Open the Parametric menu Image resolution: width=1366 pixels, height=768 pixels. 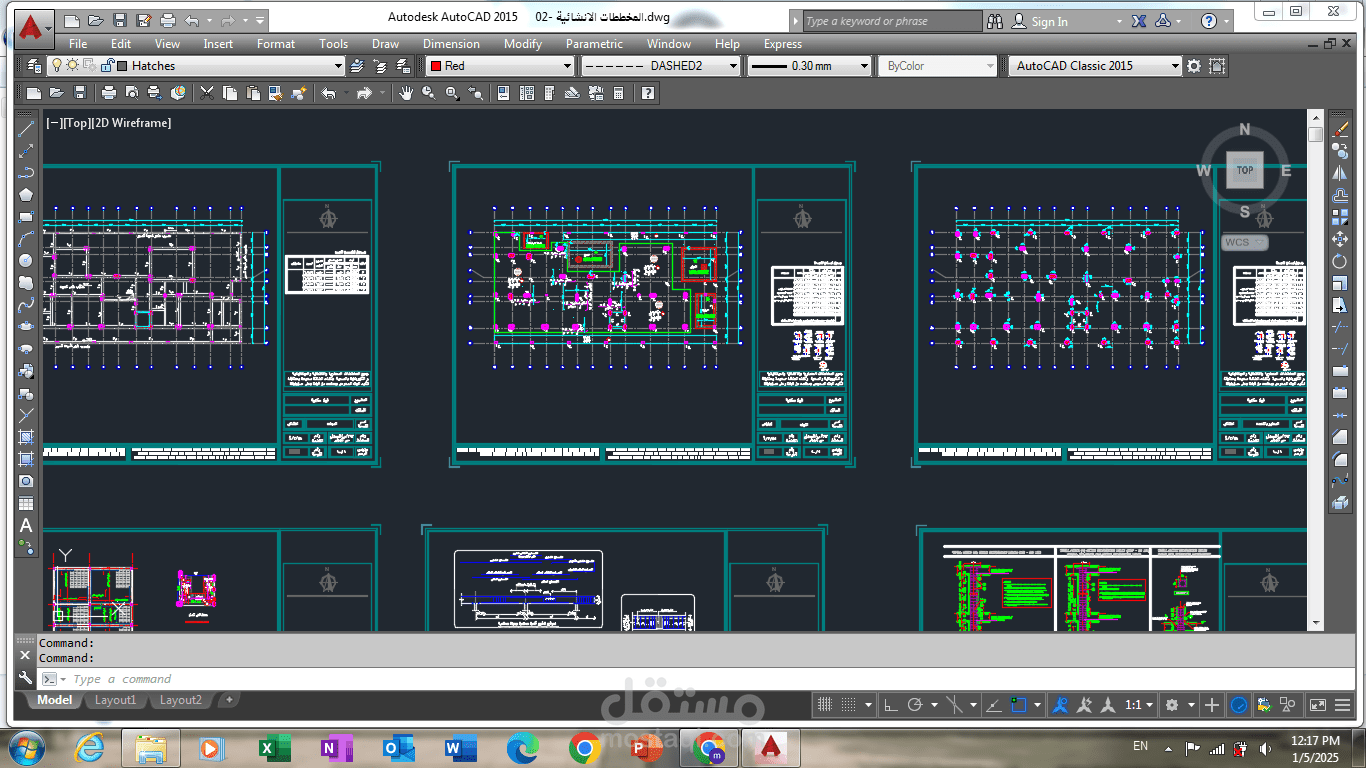(594, 44)
